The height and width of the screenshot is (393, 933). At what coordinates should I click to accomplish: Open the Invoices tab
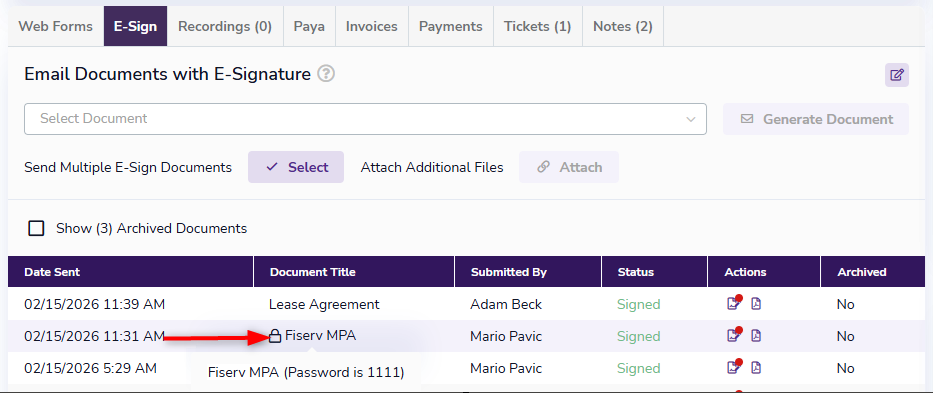(372, 26)
